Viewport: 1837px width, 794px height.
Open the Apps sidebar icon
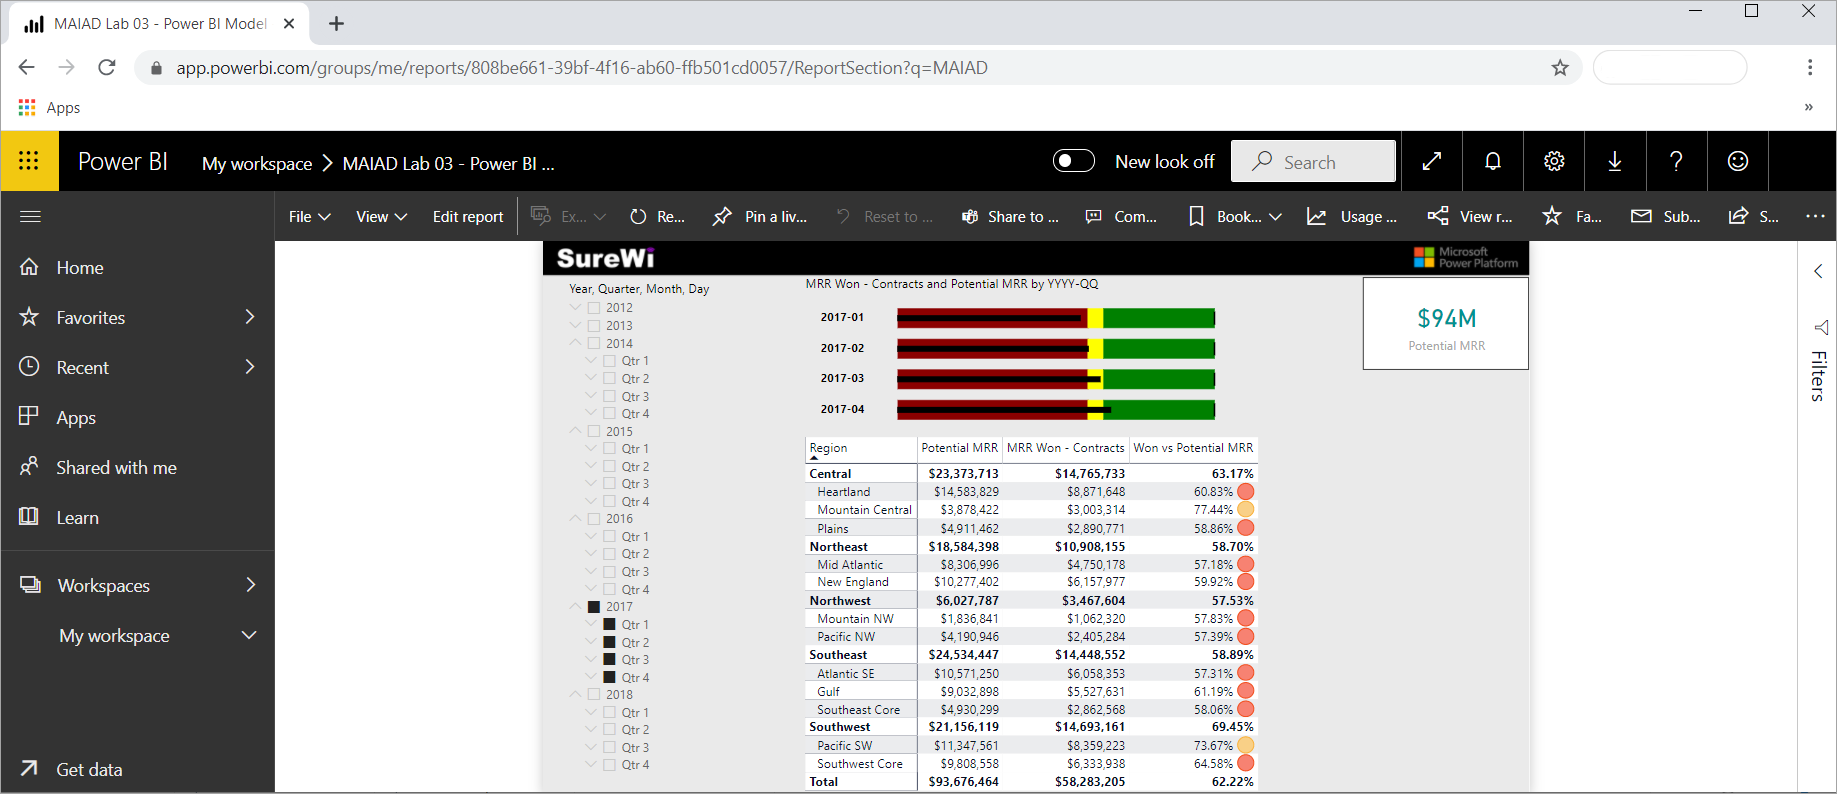(30, 417)
